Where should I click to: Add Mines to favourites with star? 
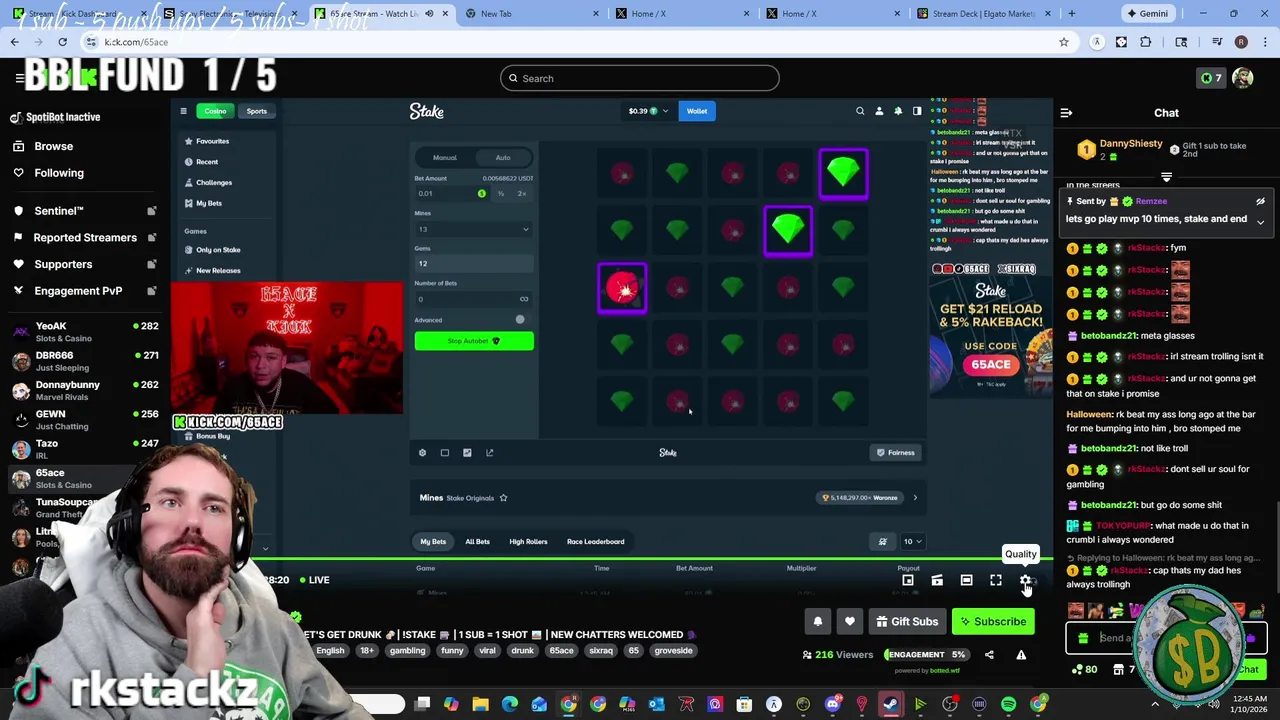click(x=503, y=497)
